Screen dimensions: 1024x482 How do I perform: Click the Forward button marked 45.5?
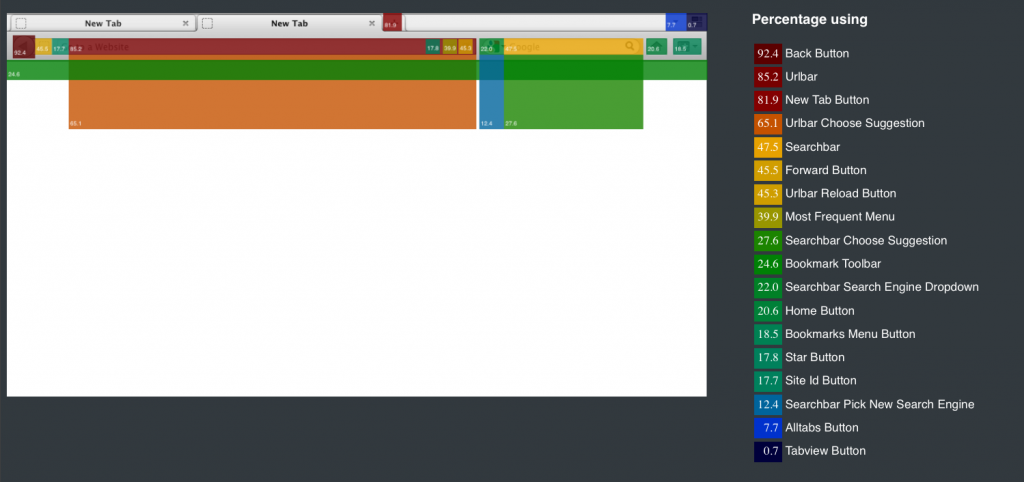tap(43, 47)
